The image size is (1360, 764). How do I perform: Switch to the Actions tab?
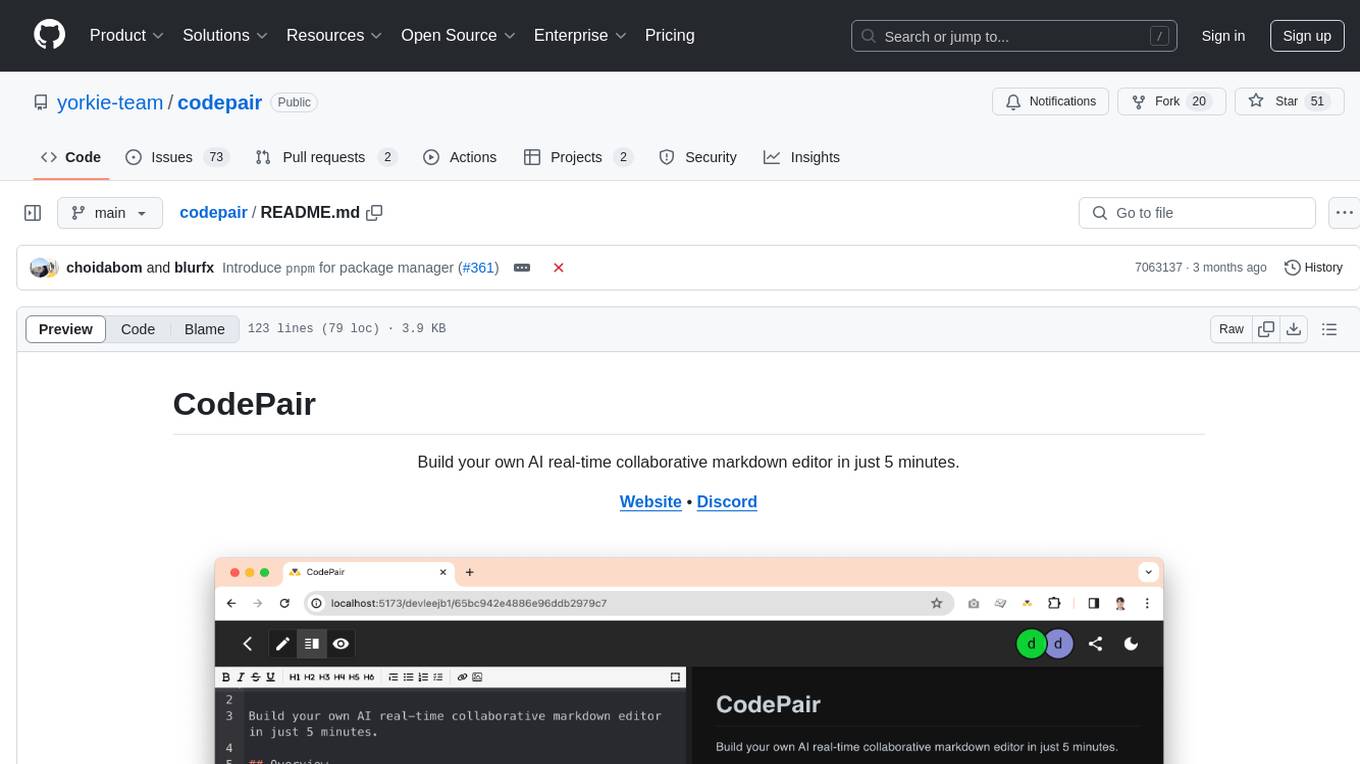[460, 157]
